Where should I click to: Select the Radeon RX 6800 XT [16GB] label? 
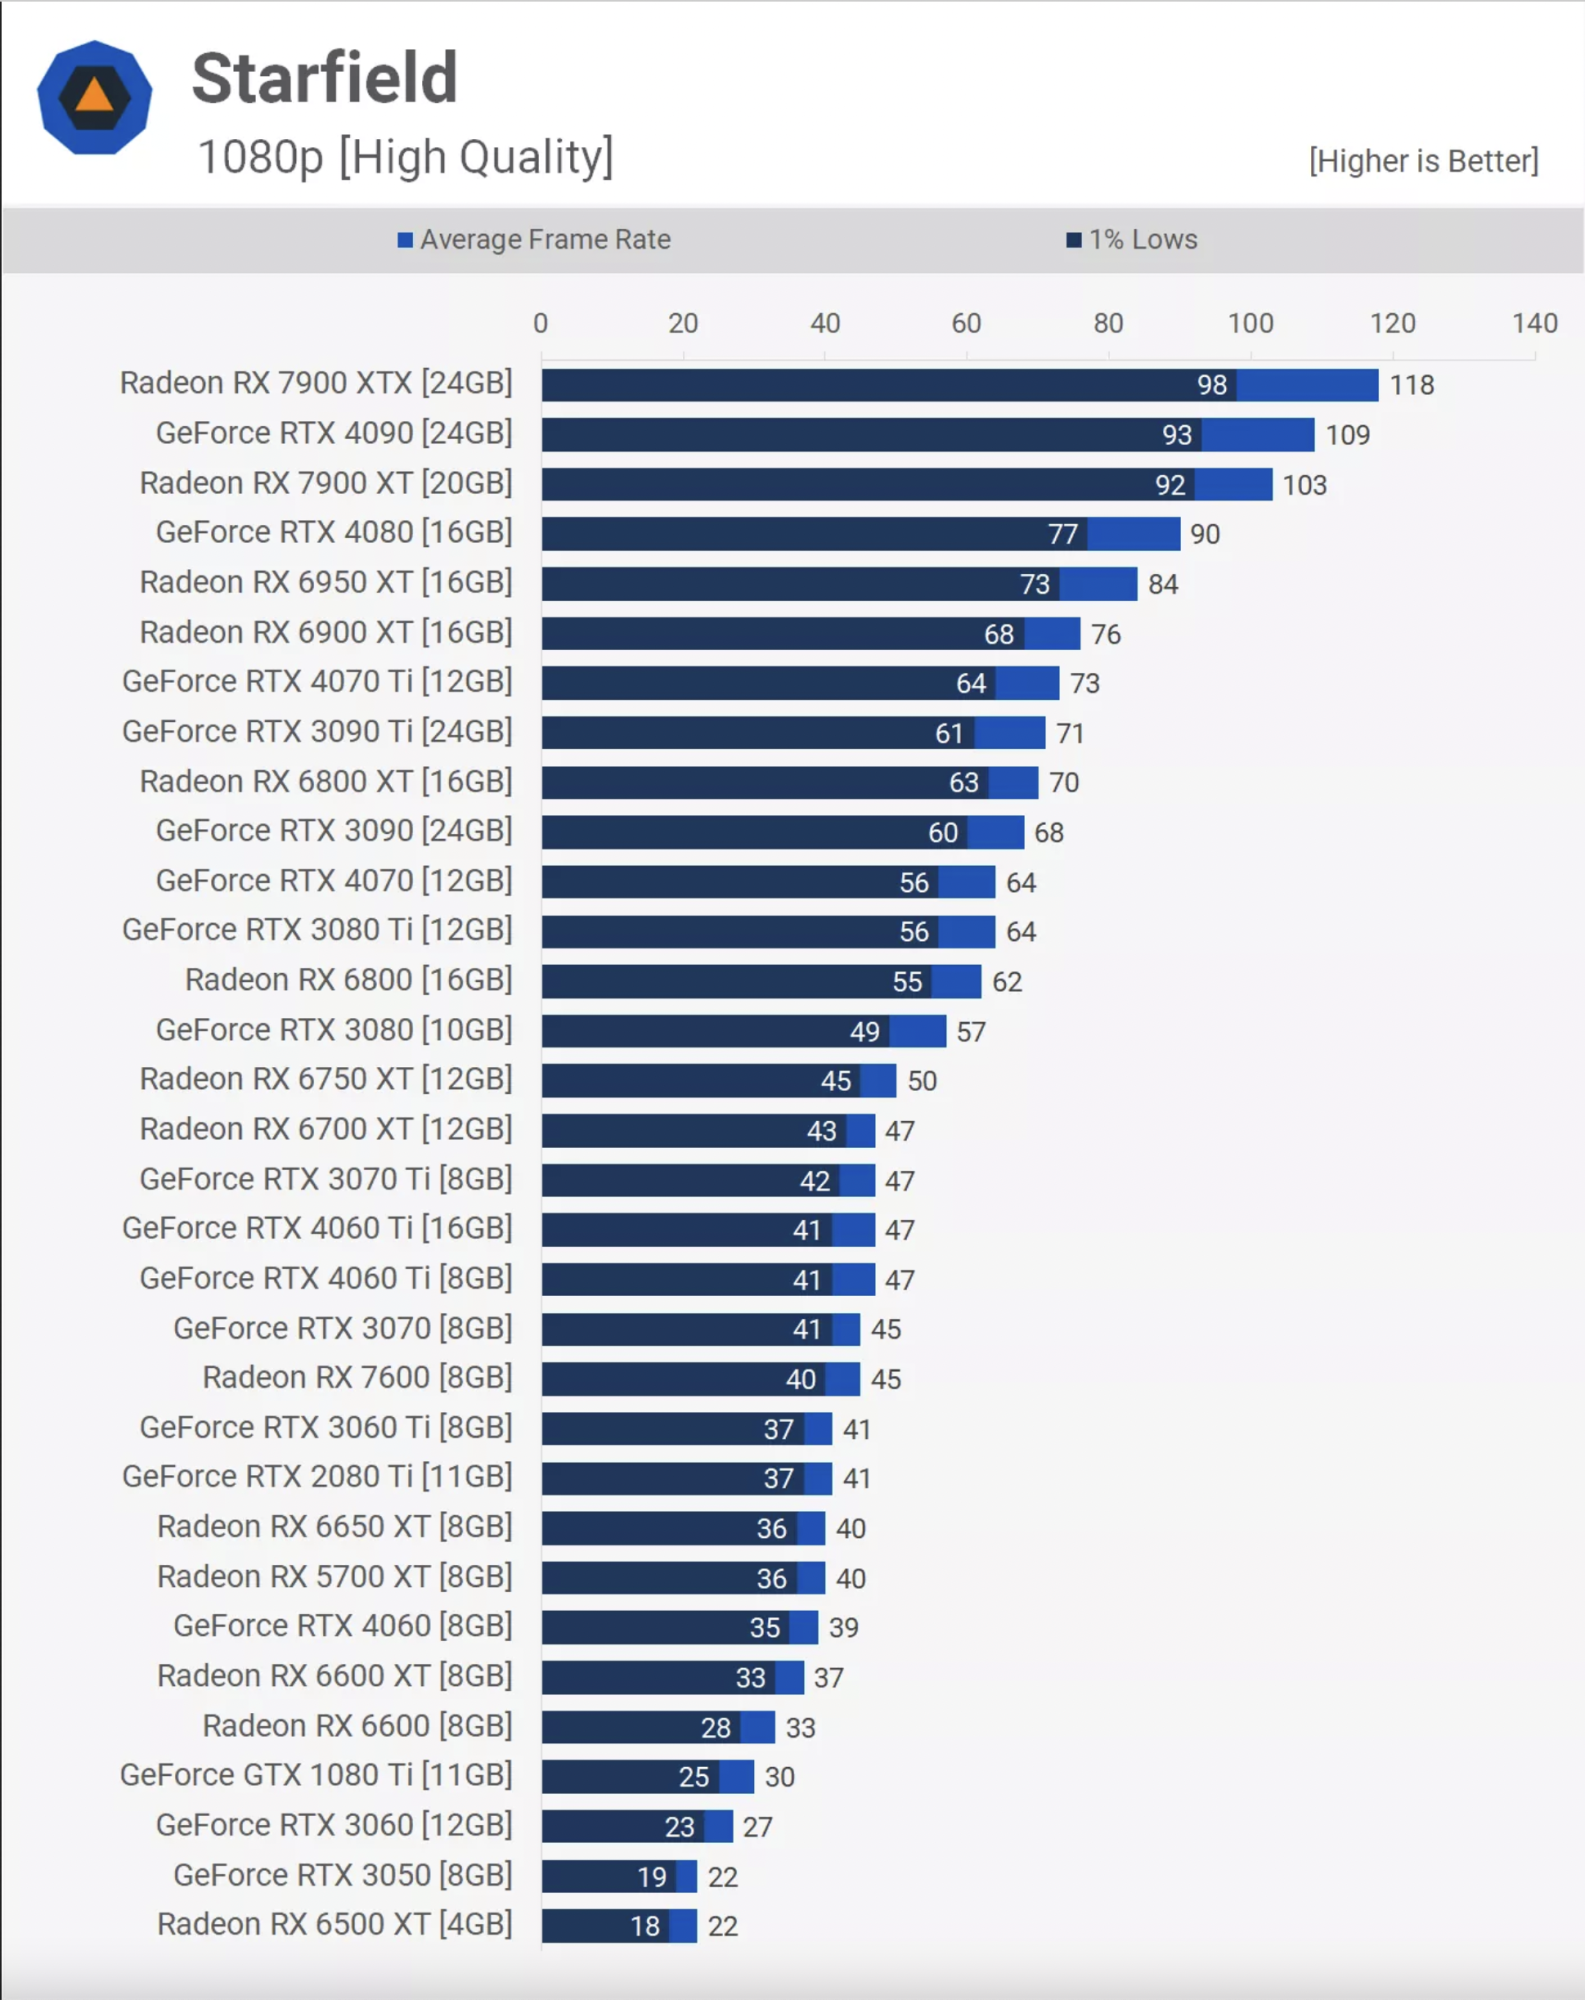pos(326,781)
